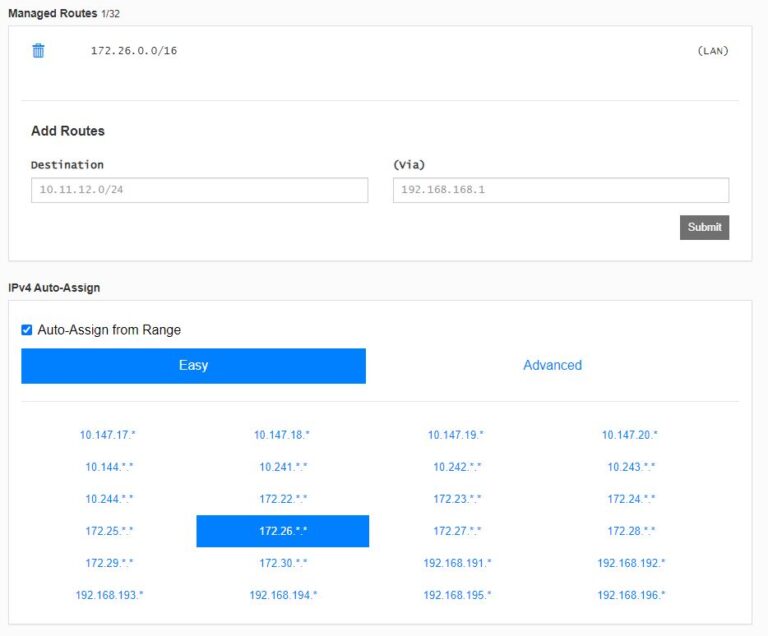Viewport: 768px width, 636px height.
Task: Choose the 10.242.*.* range
Action: pyautogui.click(x=457, y=467)
